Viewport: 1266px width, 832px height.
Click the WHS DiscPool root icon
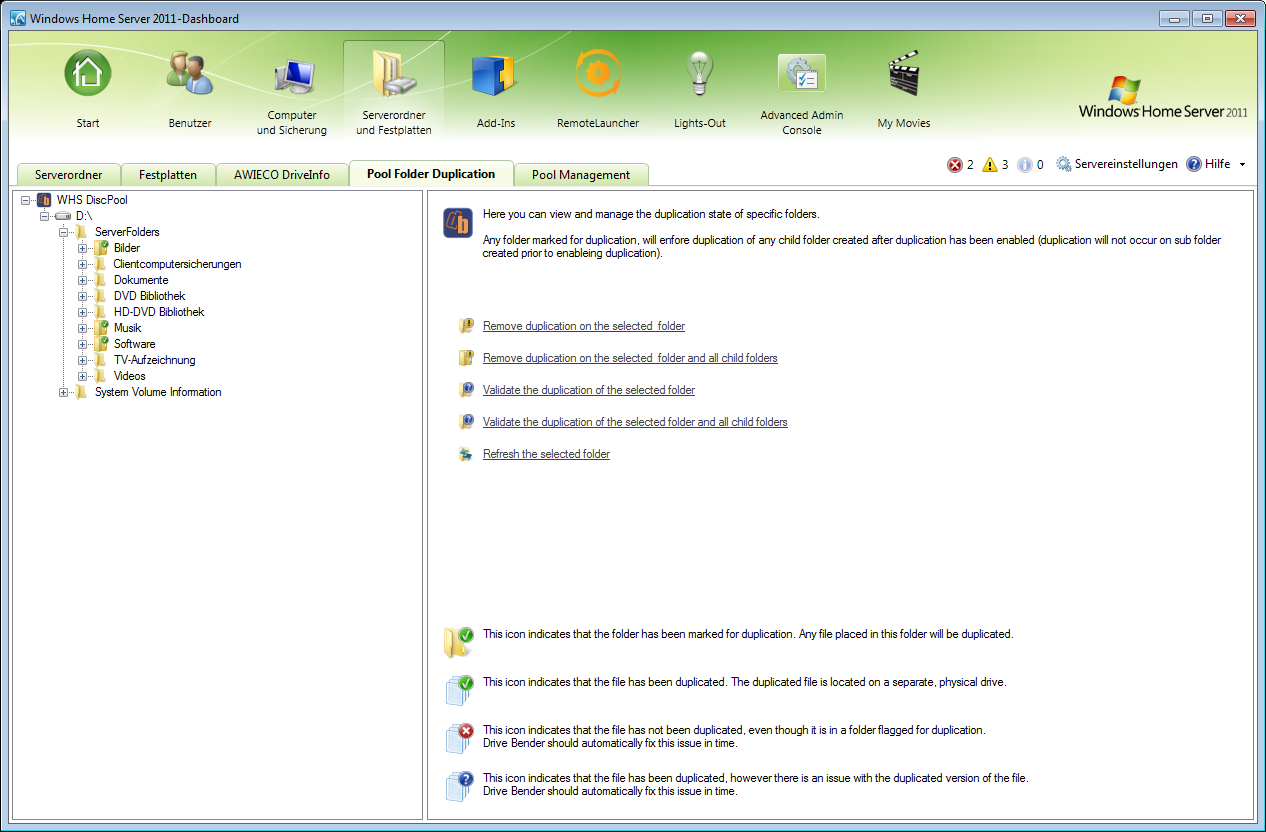[44, 200]
